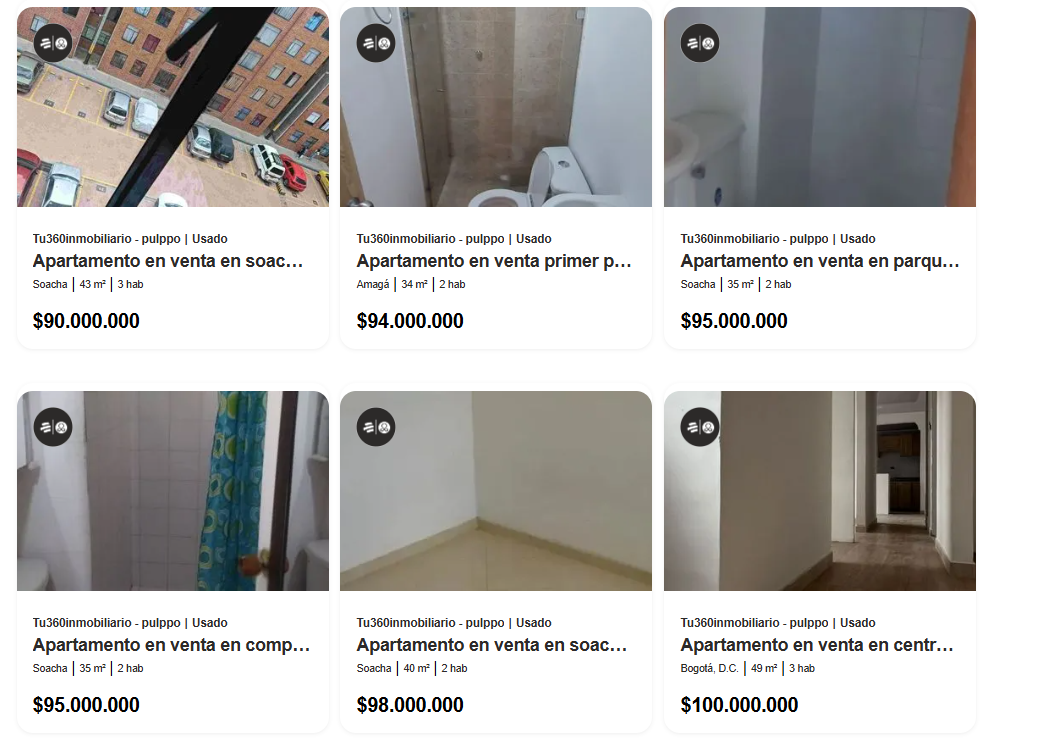Open 'Apartamento en venta en centr…' listing title

coord(817,645)
